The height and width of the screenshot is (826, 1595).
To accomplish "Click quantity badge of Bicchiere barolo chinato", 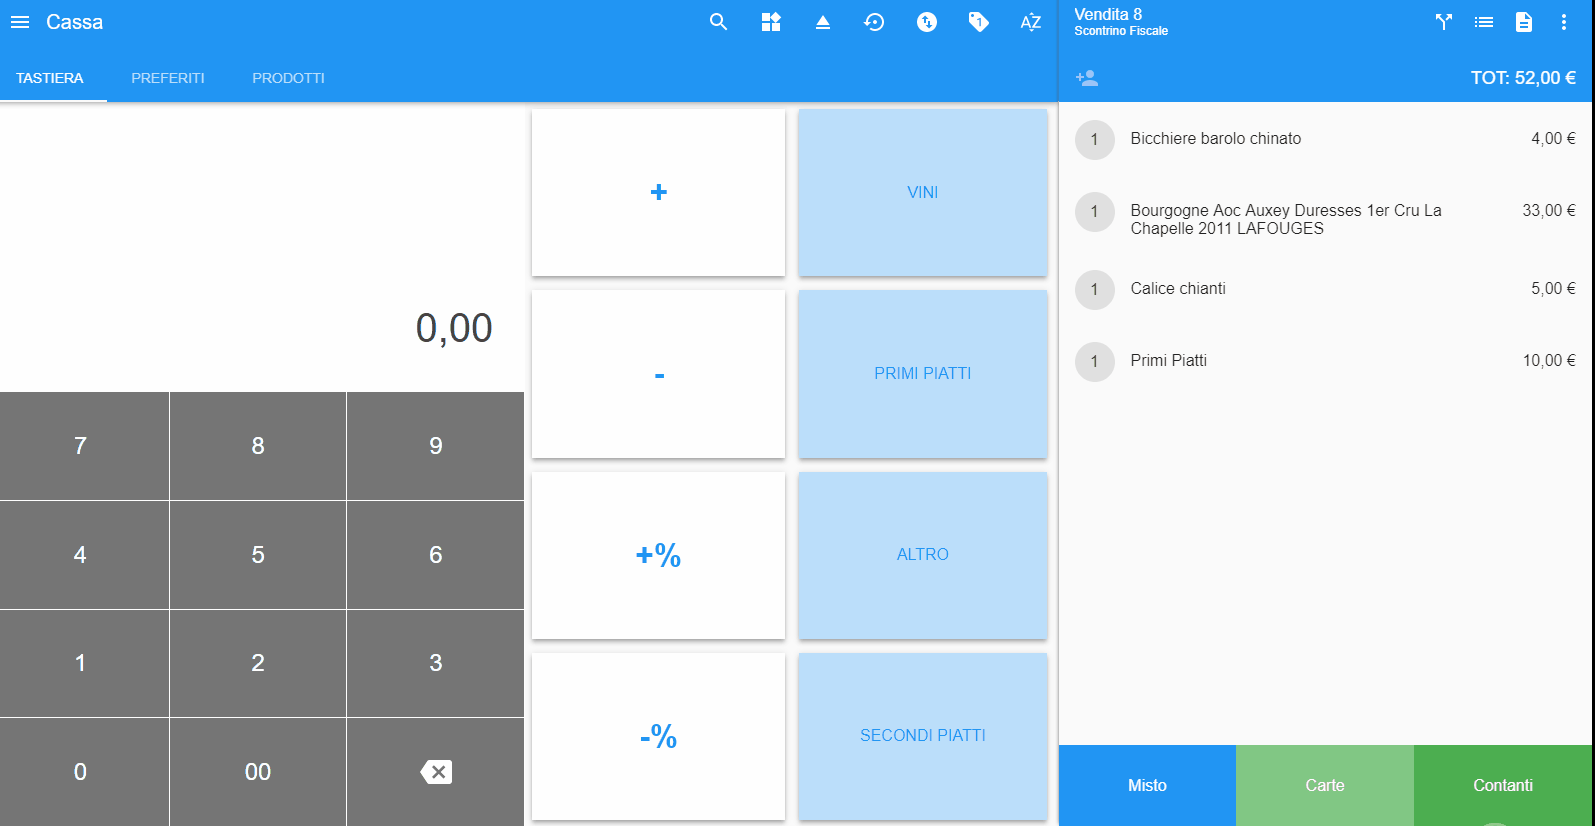I will point(1095,140).
